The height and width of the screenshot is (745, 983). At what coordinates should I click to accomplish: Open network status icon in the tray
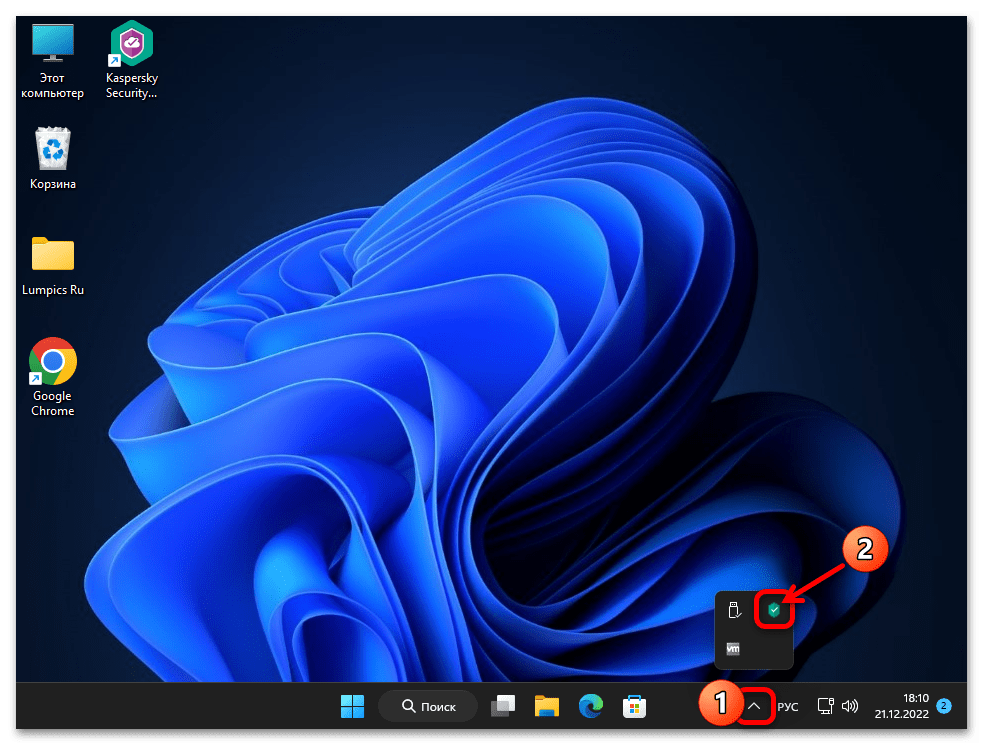point(826,706)
